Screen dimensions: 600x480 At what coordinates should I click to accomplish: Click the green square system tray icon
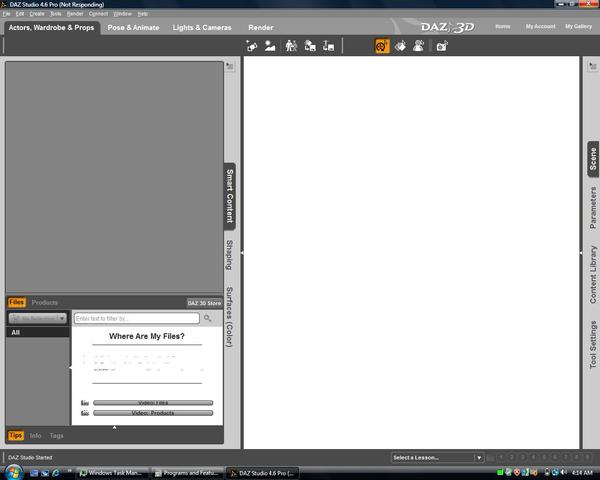pyautogui.click(x=500, y=472)
